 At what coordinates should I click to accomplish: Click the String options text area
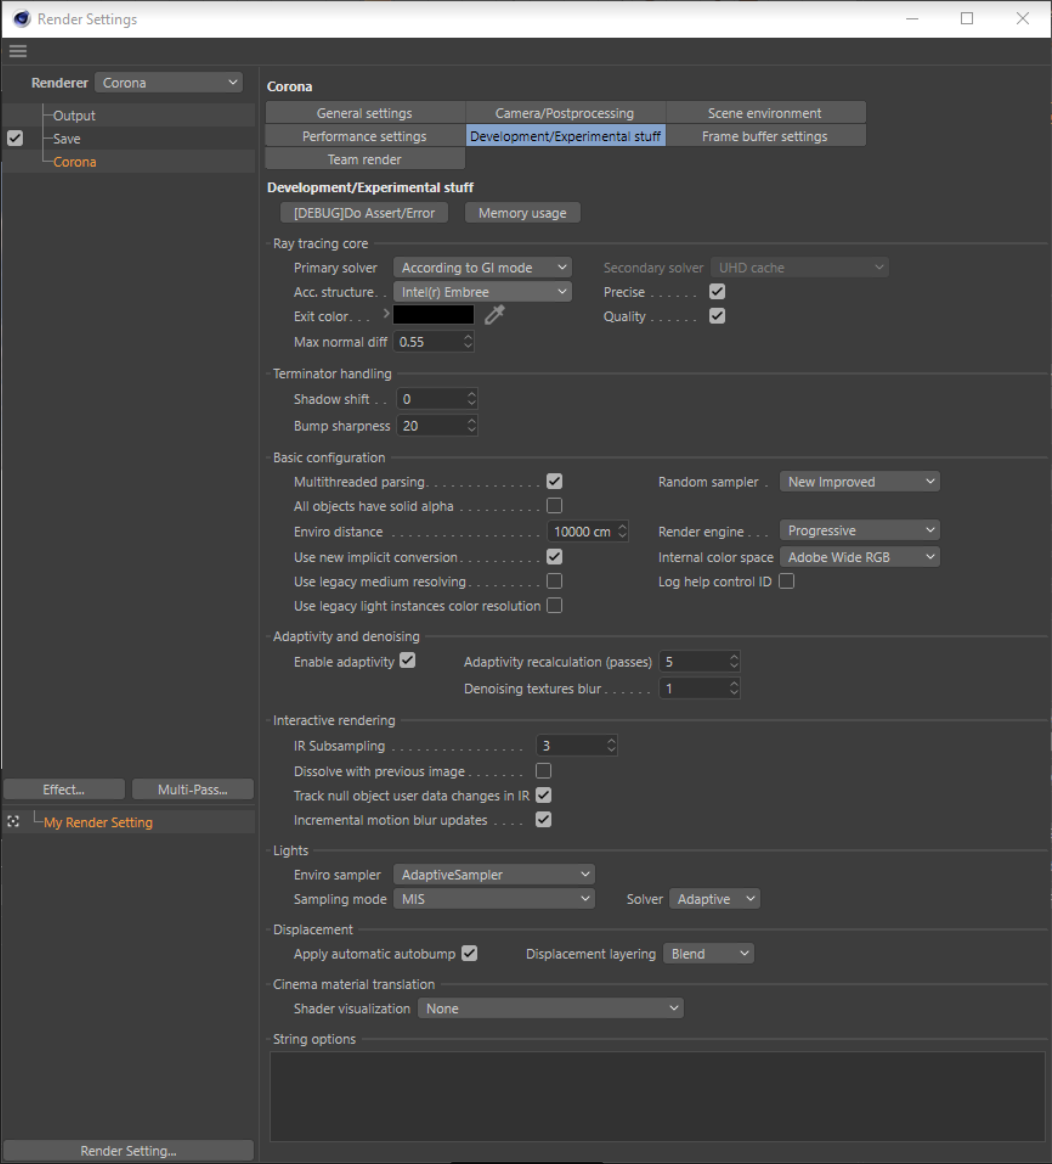(657, 1096)
